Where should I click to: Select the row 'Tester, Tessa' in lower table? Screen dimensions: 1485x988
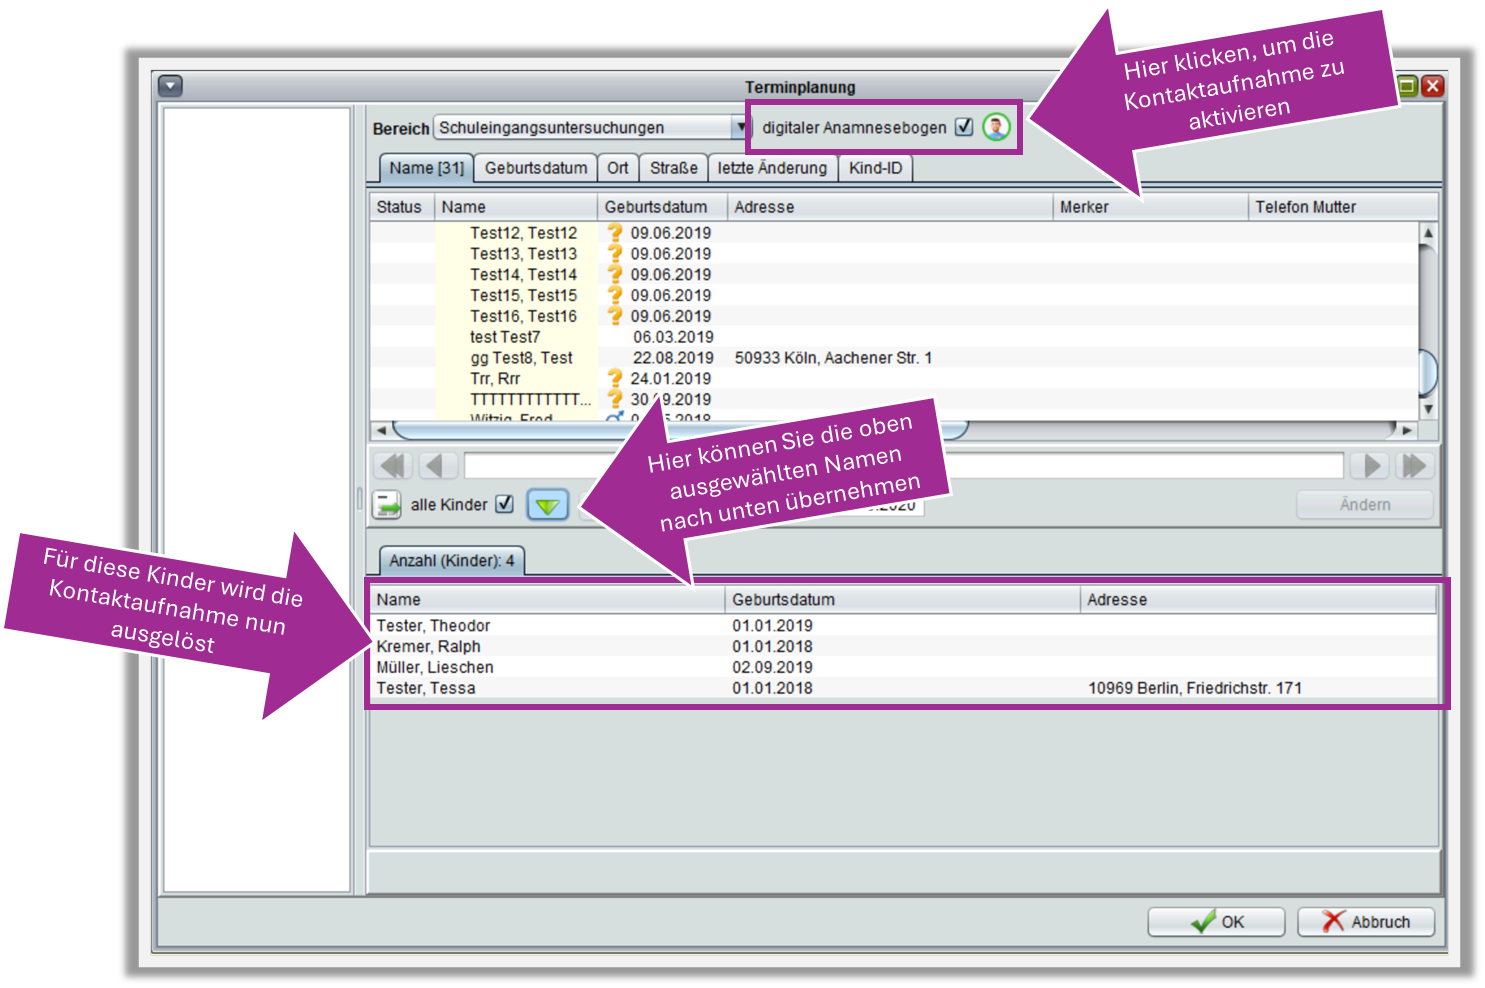pyautogui.click(x=426, y=688)
